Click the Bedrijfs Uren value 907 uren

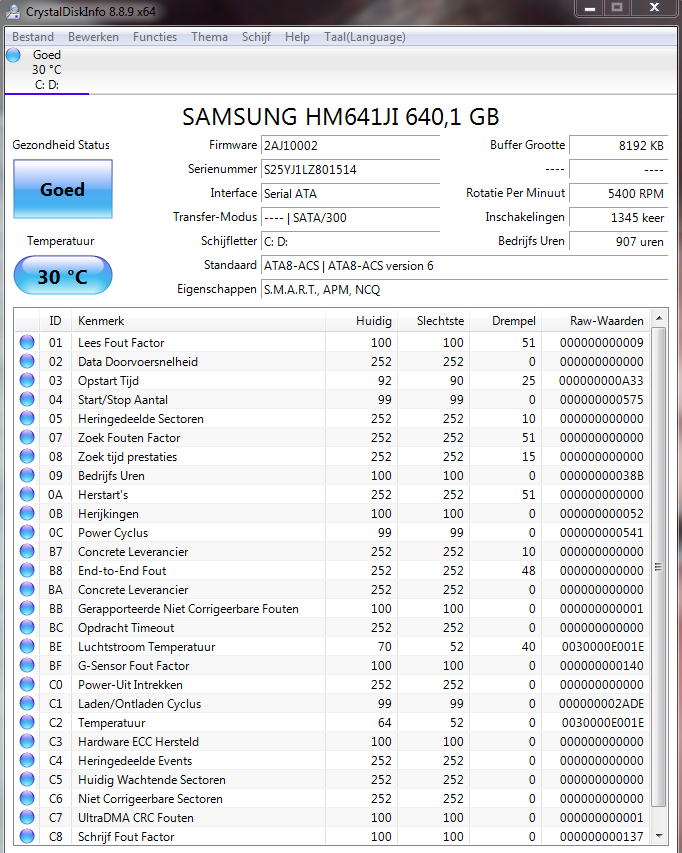[x=618, y=242]
